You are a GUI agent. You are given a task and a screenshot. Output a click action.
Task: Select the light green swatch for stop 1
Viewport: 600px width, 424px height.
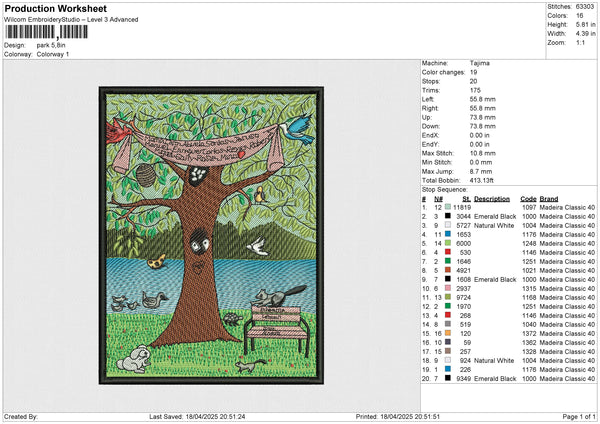[x=449, y=205]
